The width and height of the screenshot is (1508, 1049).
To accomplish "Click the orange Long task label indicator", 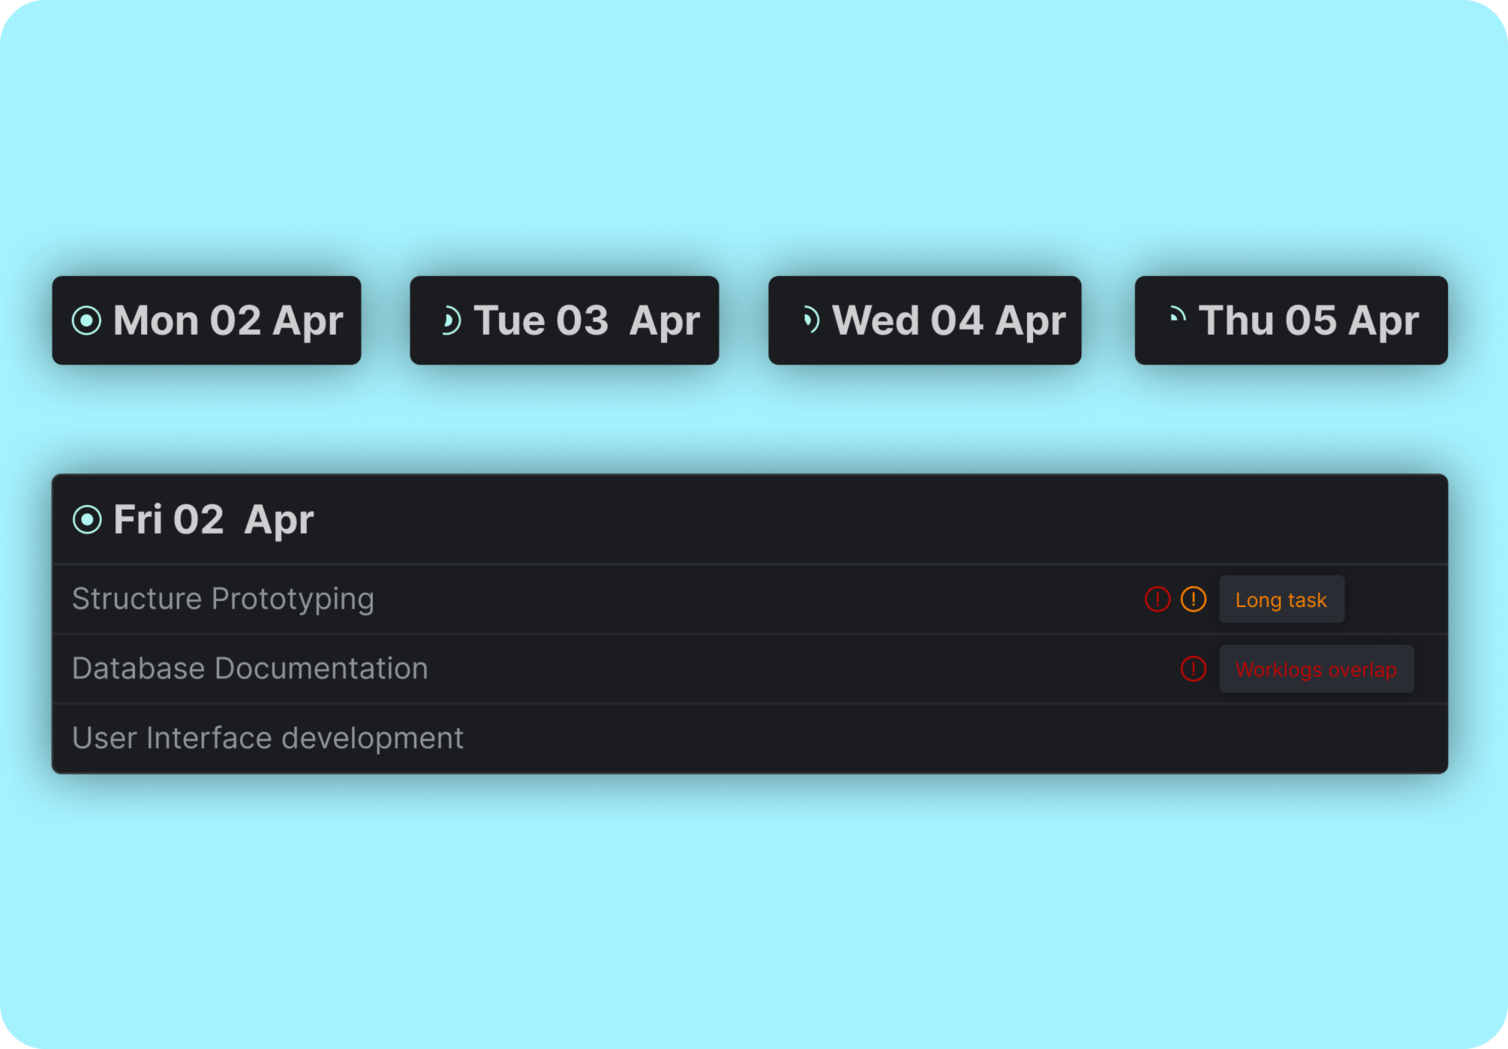I will (x=1282, y=598).
